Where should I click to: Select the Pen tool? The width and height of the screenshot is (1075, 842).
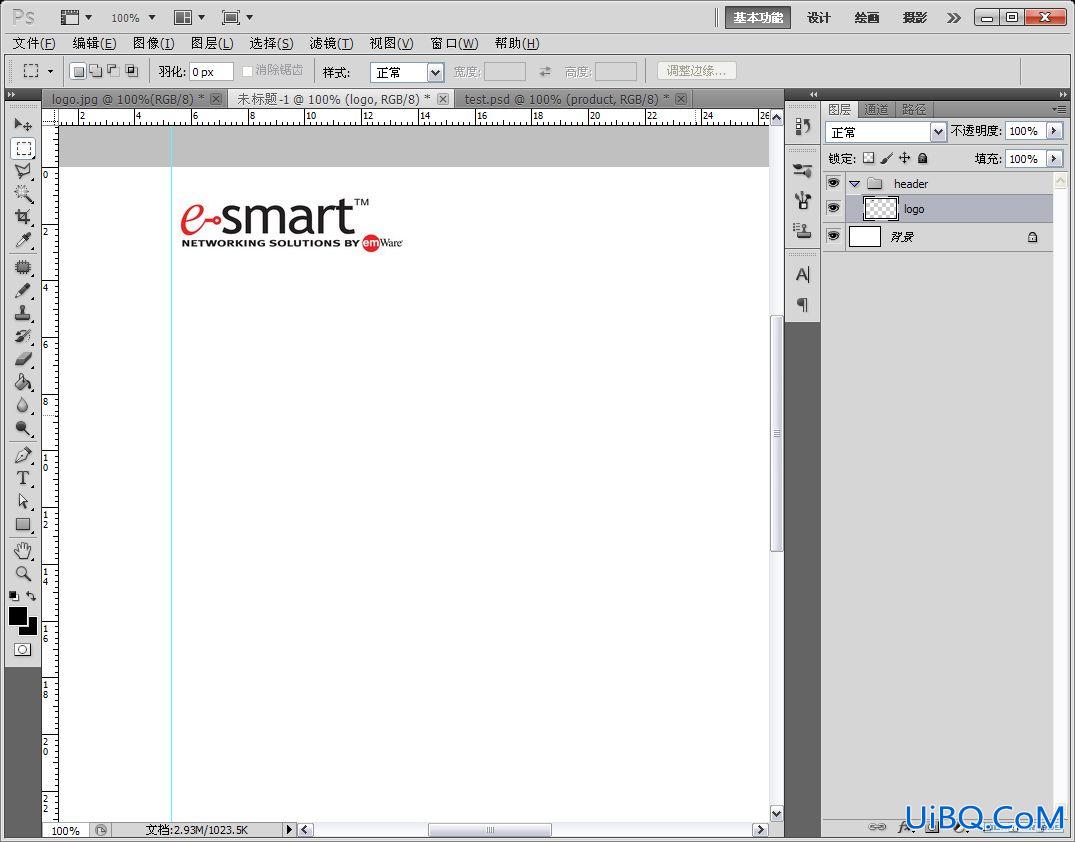[x=23, y=455]
